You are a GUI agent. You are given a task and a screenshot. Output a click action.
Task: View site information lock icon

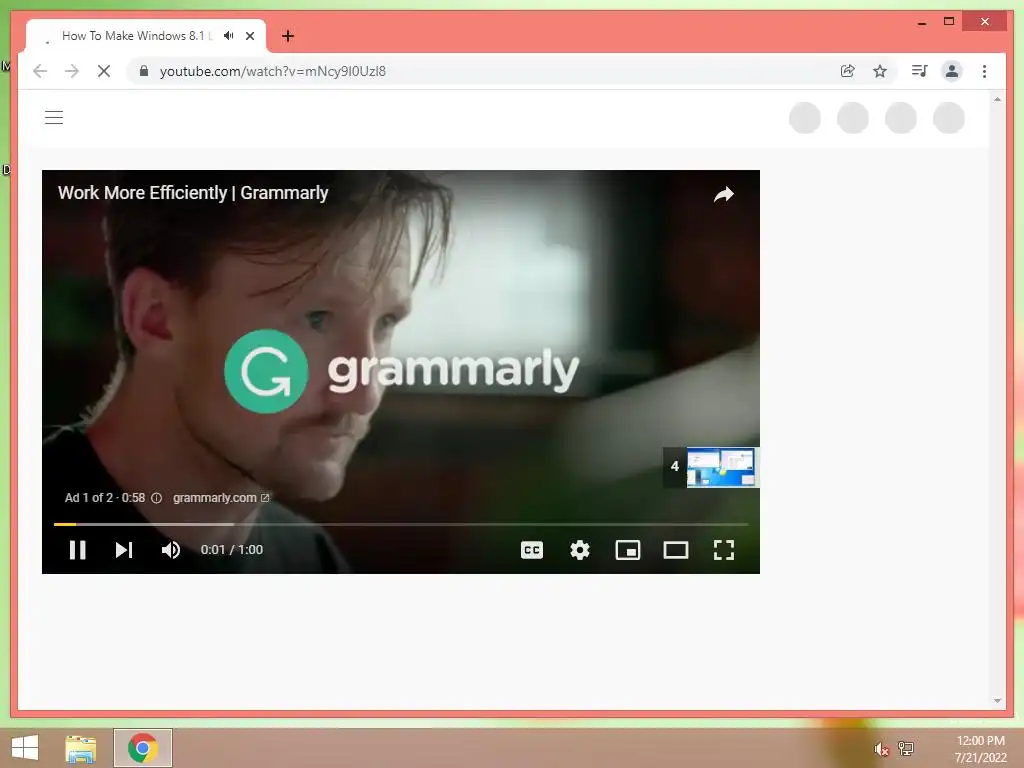(144, 71)
